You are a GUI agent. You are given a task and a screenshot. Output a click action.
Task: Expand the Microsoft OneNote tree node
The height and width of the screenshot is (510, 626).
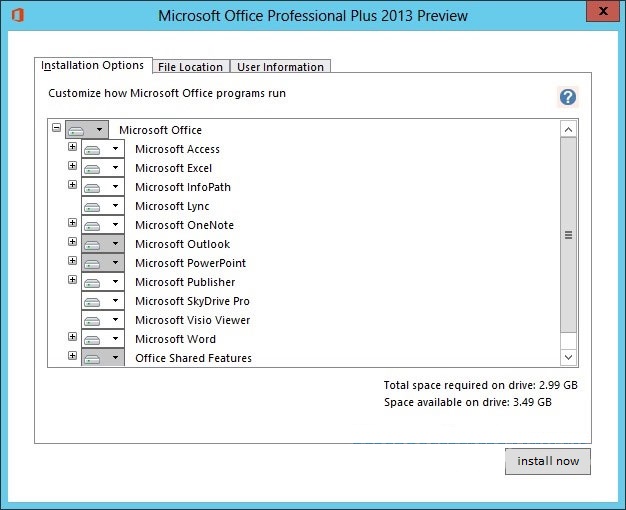(72, 222)
